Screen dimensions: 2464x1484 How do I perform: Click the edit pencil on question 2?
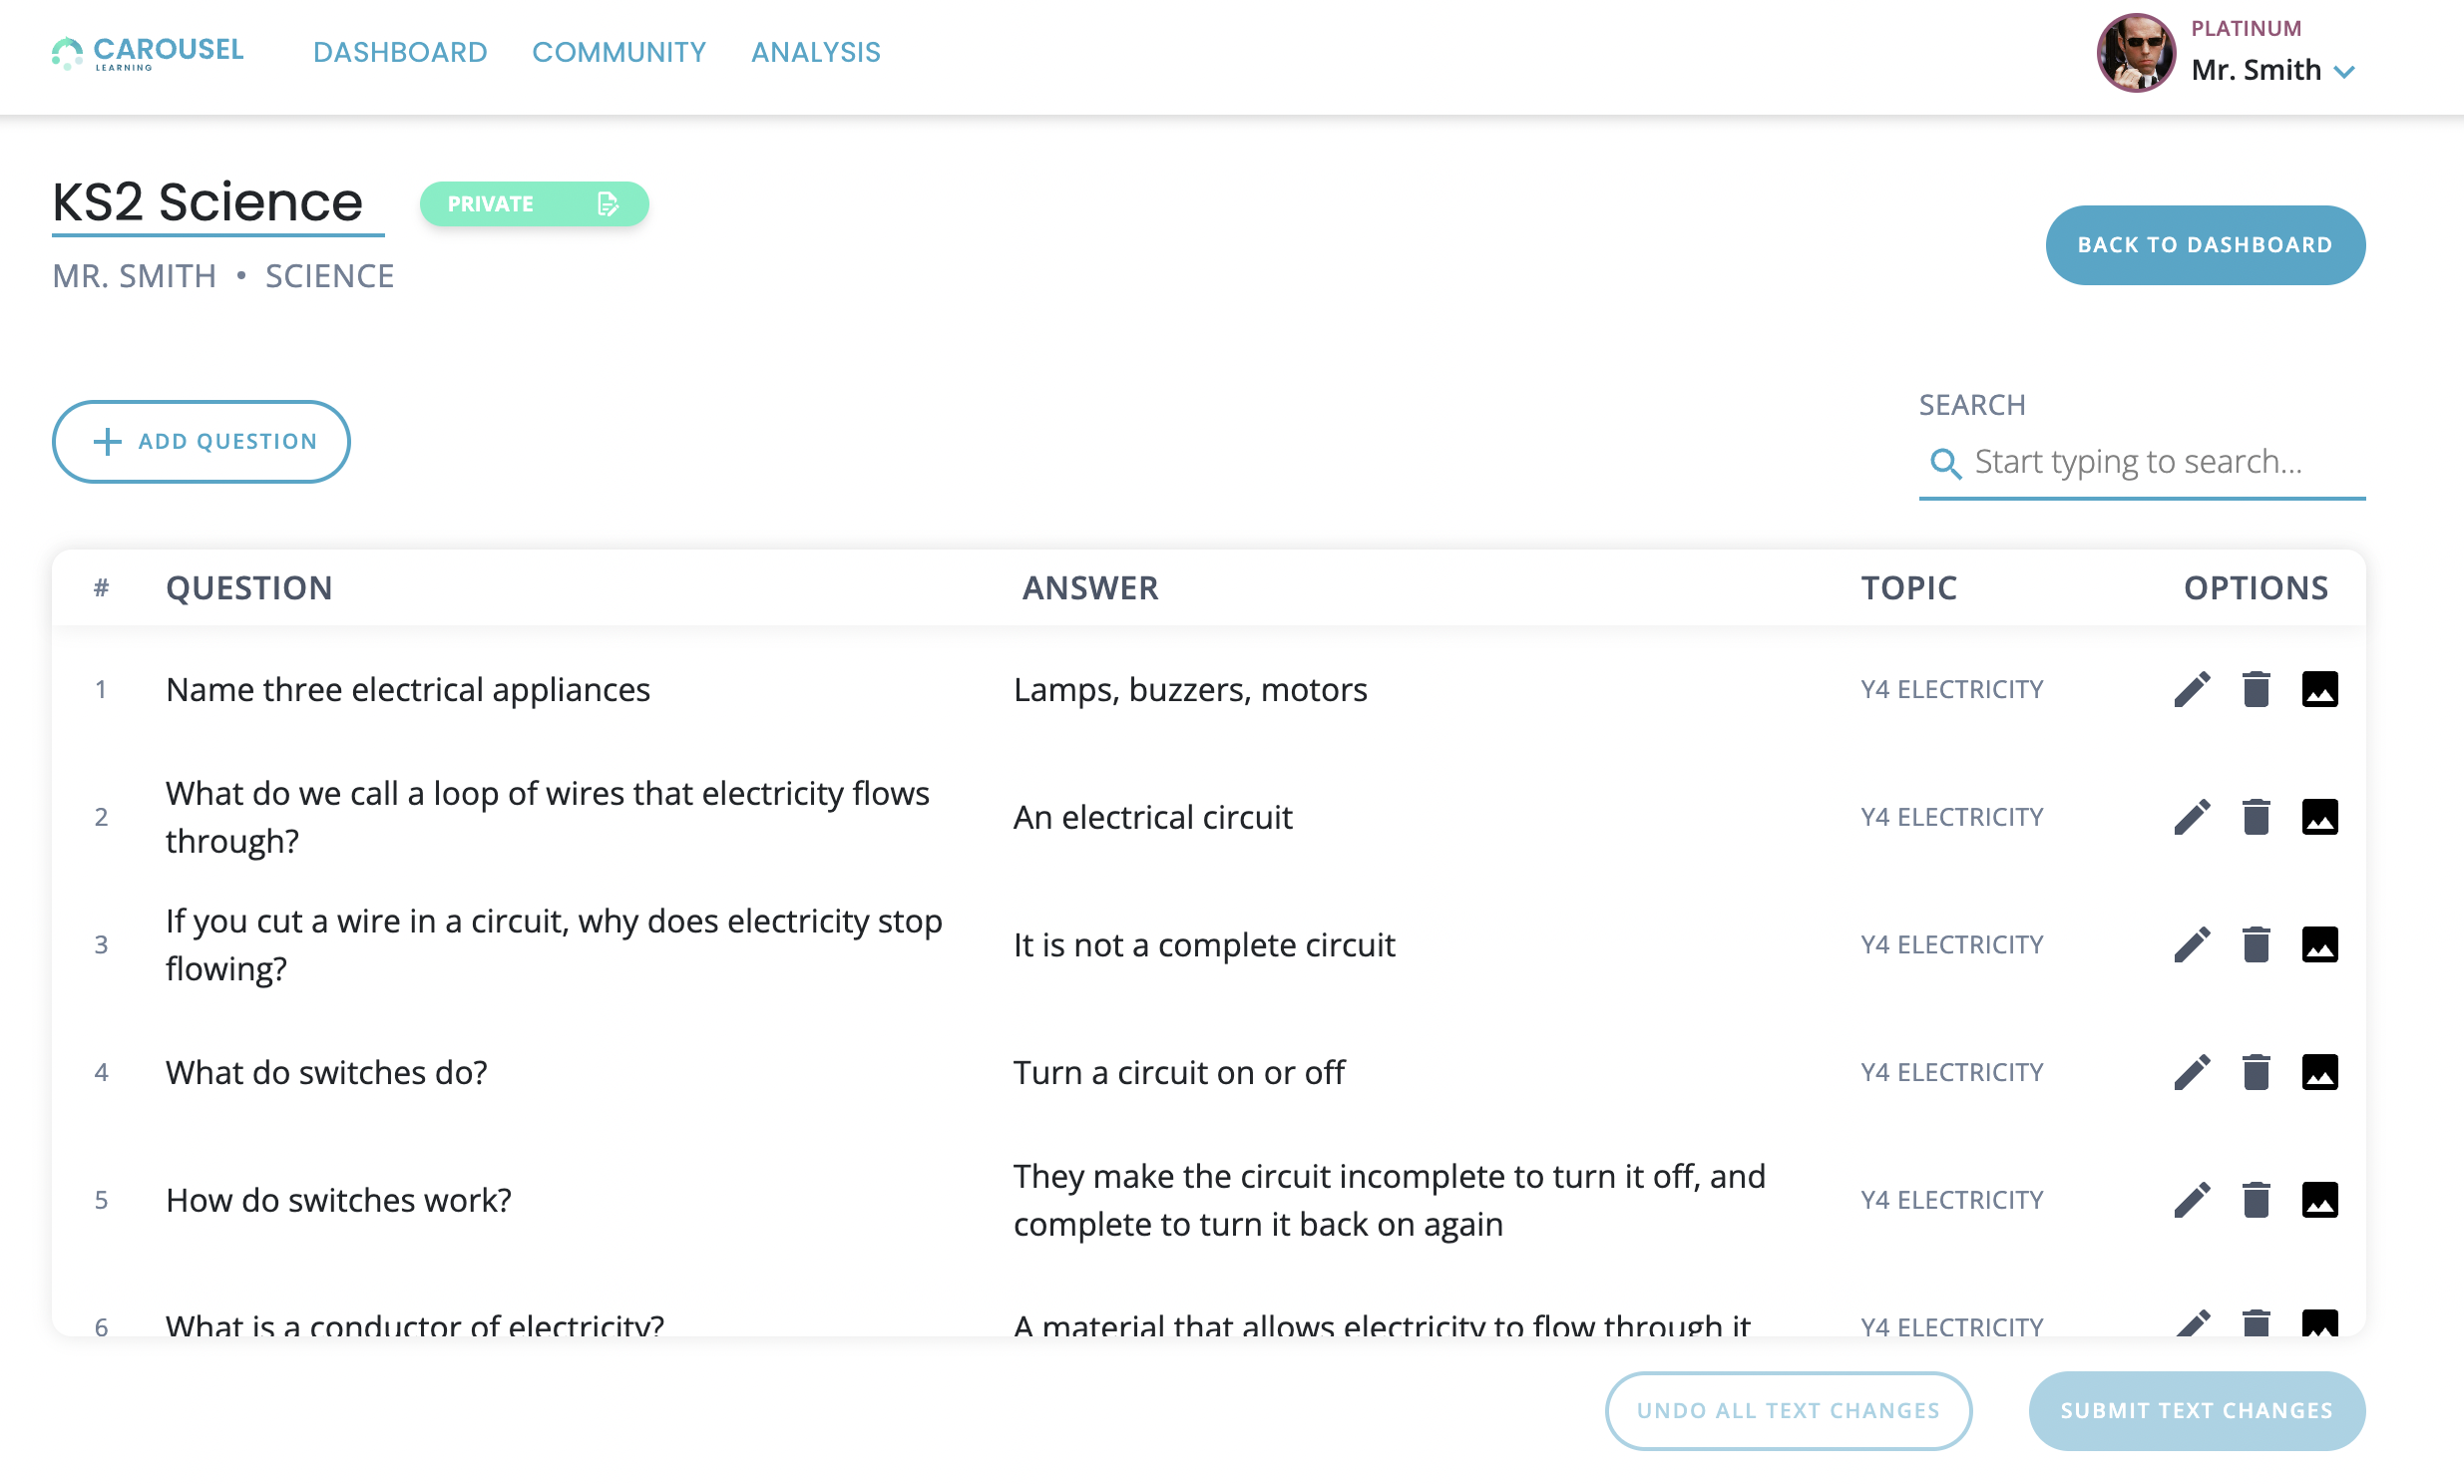[2191, 817]
